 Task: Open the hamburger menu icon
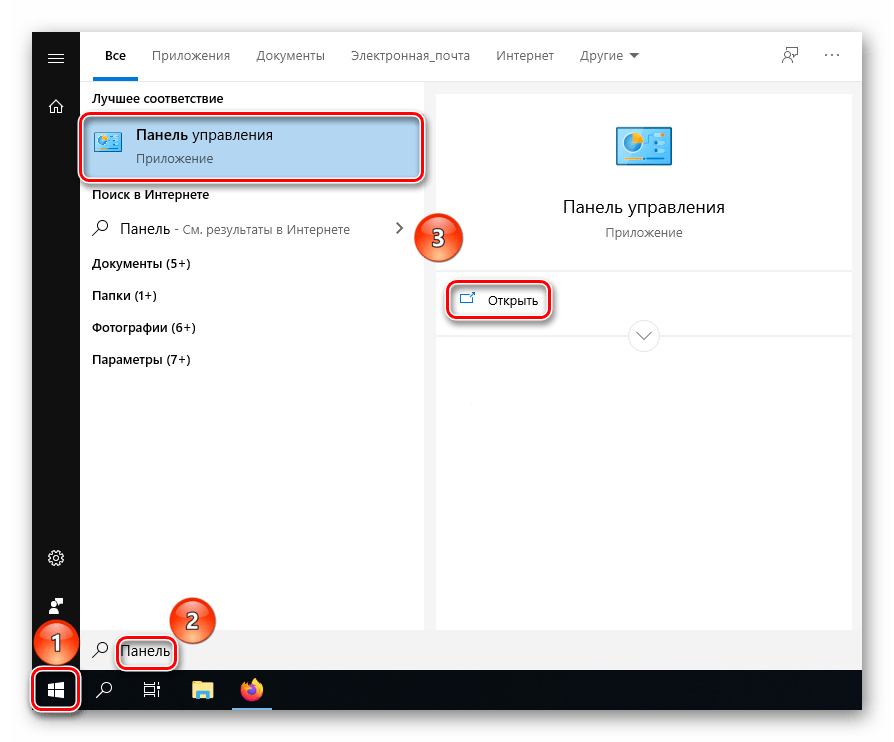point(56,58)
